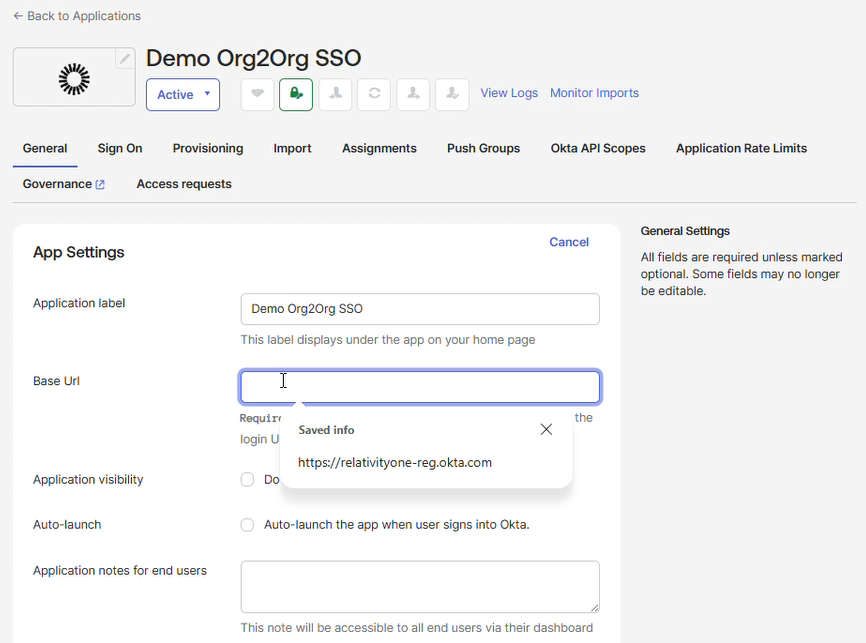Viewport: 866px width, 643px height.
Task: Choose saved URL relativityone-reg.okta.com suggestion
Action: click(394, 462)
